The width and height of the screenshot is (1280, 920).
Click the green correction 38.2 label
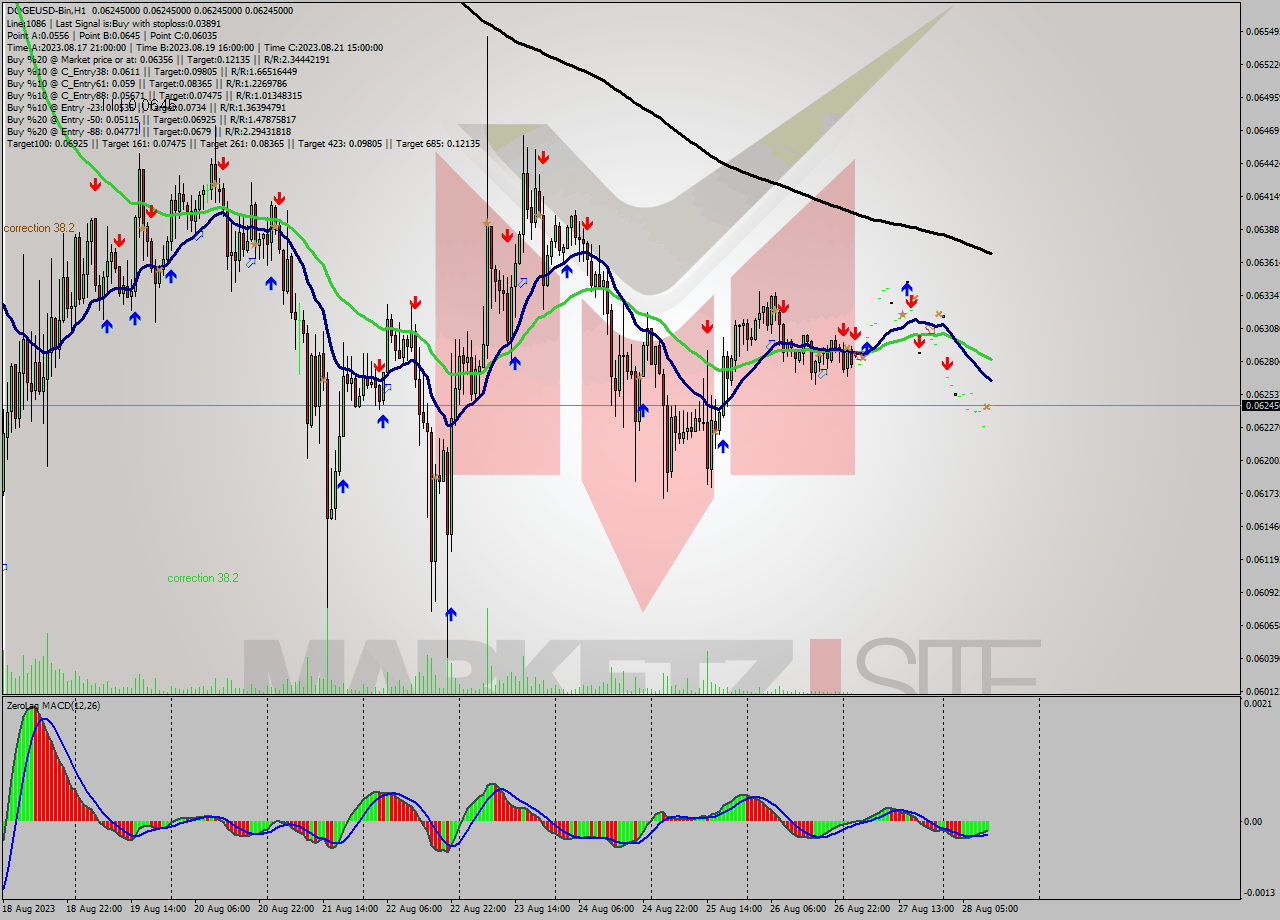click(203, 578)
